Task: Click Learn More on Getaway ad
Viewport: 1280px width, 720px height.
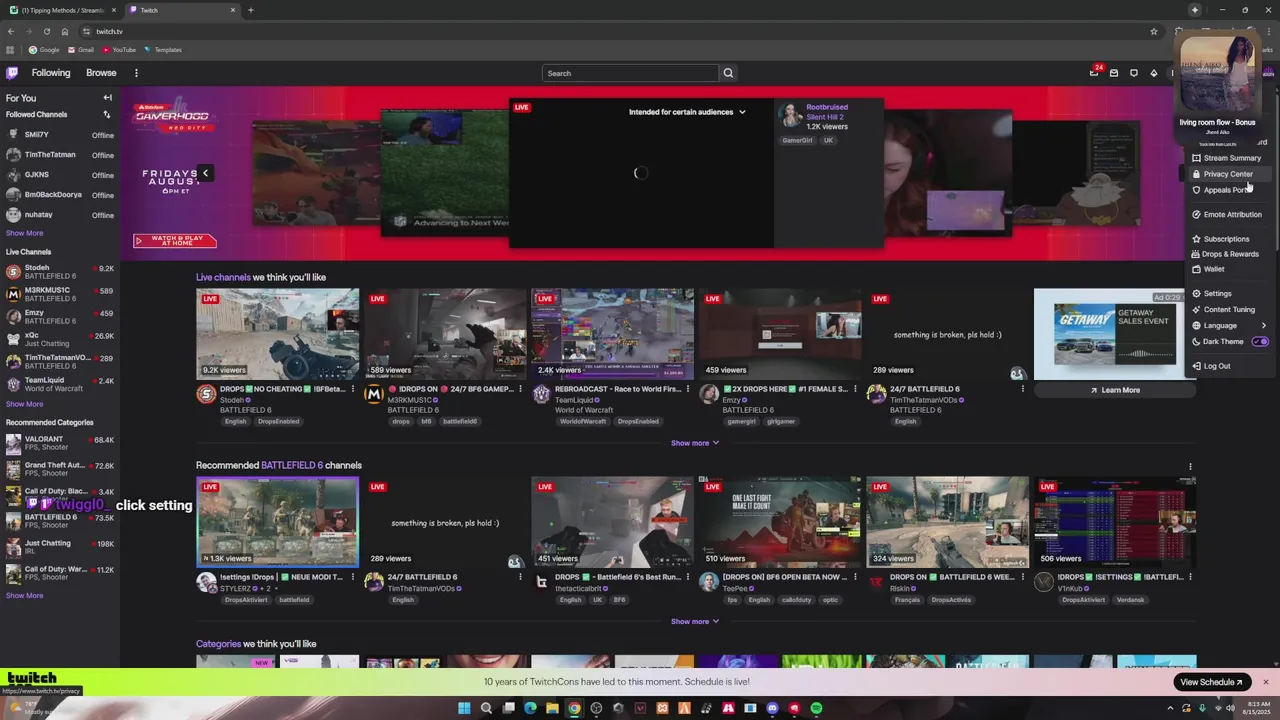Action: pos(1115,390)
